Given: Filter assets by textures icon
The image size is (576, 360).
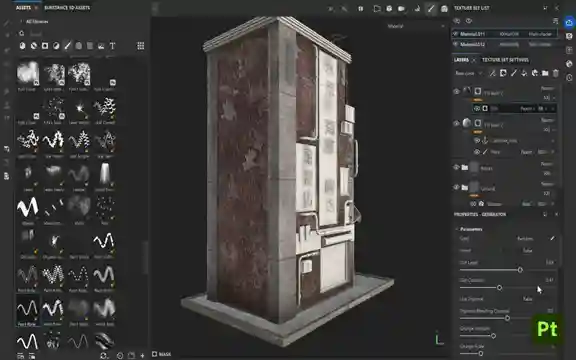Looking at the screenshot, I should tap(90, 46).
